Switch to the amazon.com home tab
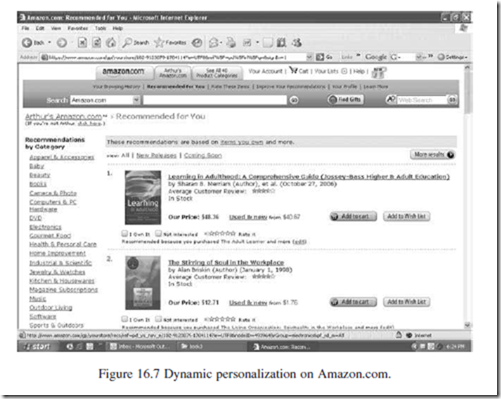Screen dimensions: 501x399 point(123,72)
